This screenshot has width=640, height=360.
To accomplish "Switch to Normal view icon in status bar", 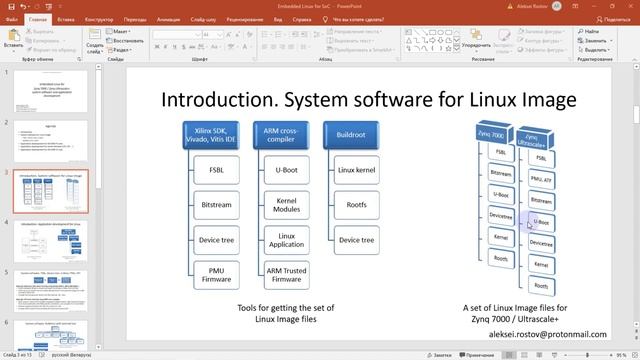I will [x=509, y=355].
